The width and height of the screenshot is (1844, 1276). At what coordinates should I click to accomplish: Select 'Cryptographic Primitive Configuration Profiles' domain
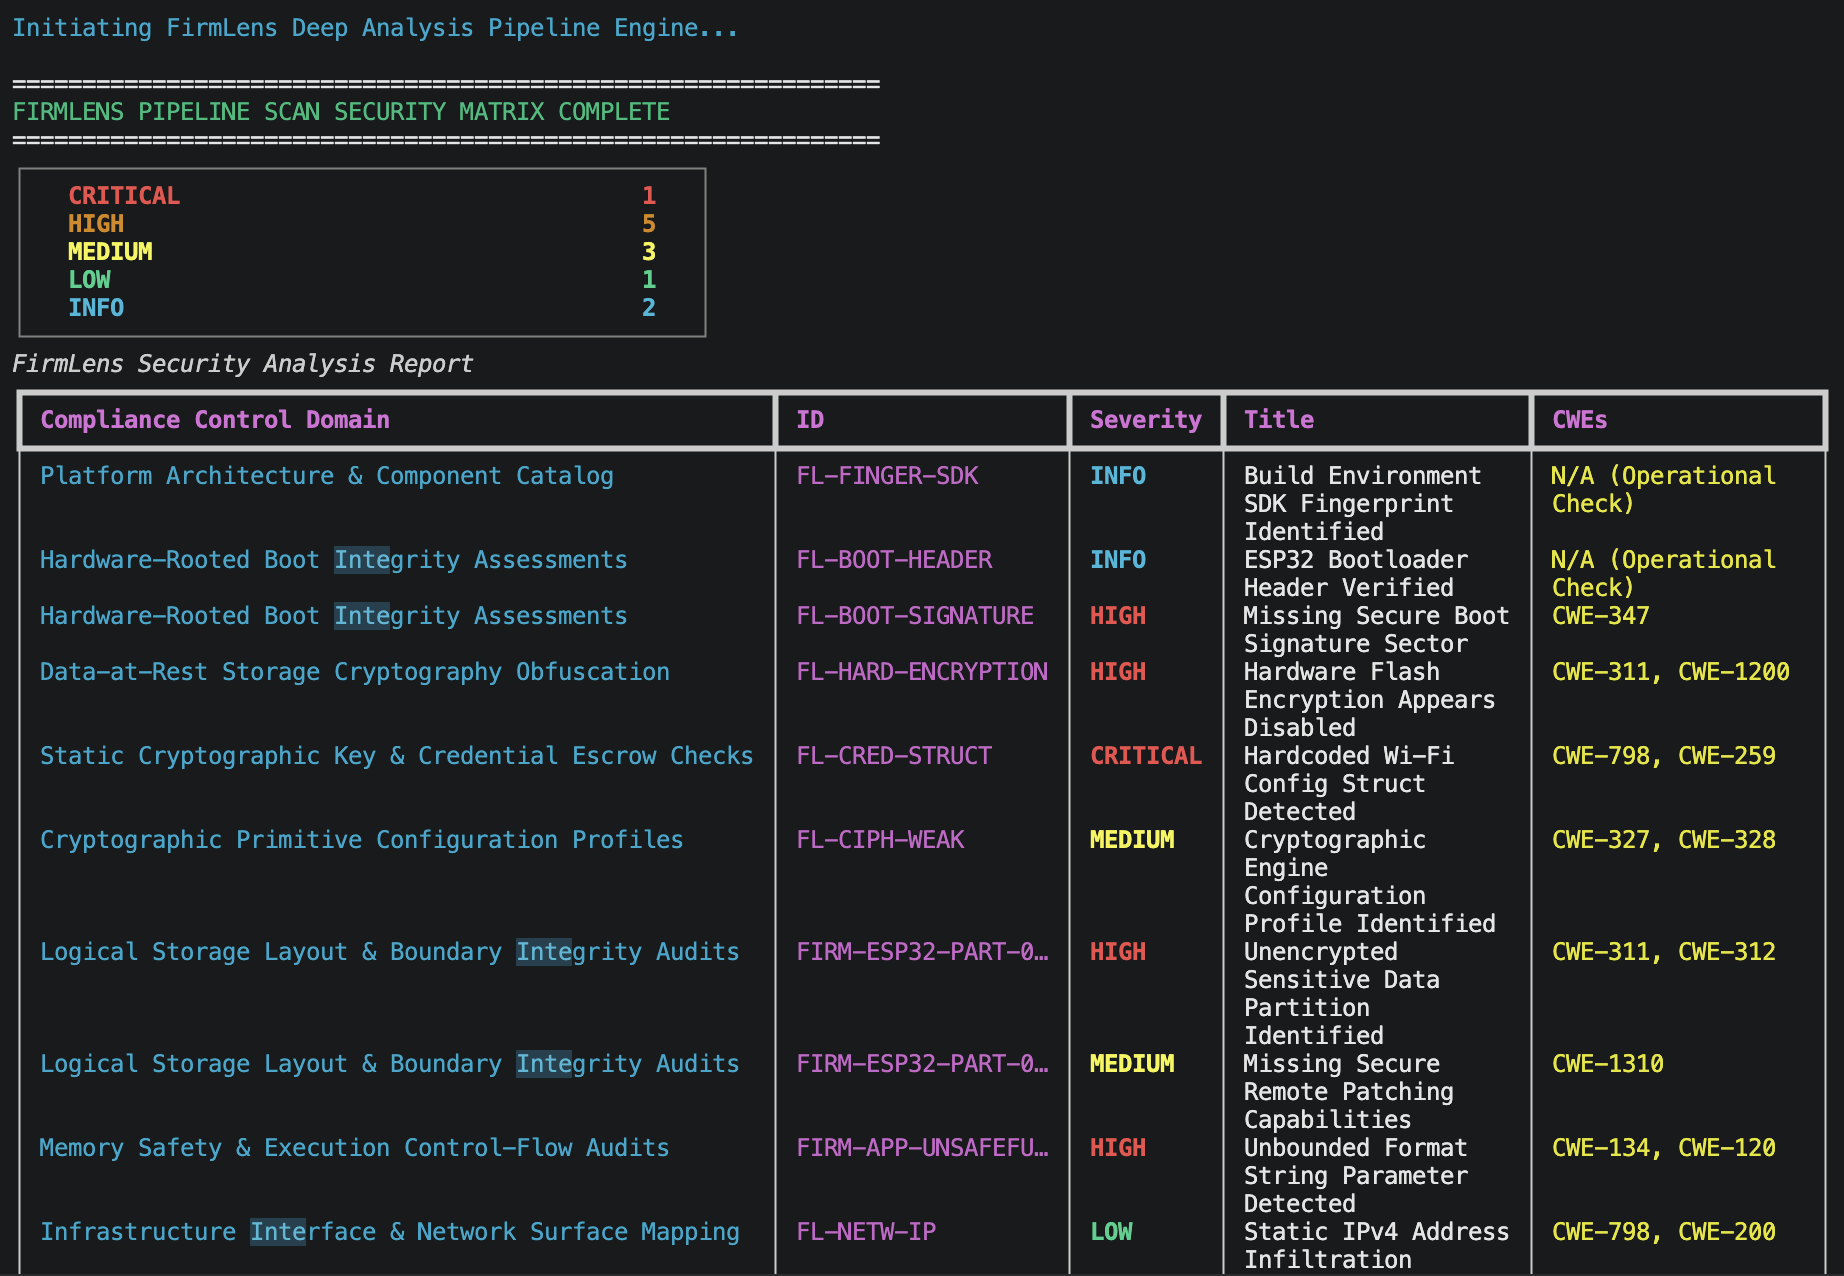[x=362, y=840]
